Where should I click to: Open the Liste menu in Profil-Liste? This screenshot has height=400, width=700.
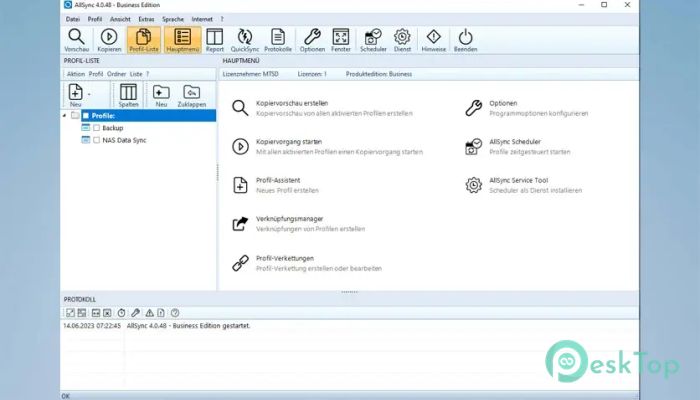point(136,74)
